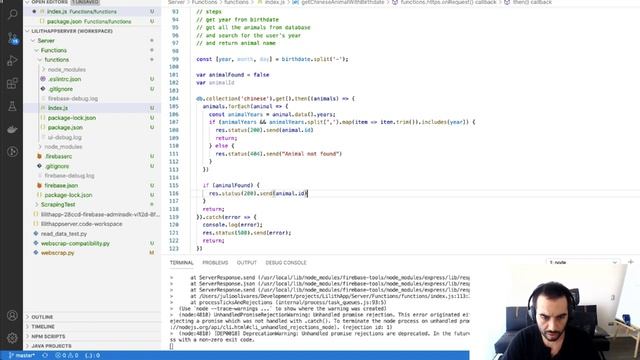
Task: Click the .firebaserc file icon
Action: pyautogui.click(x=40, y=156)
